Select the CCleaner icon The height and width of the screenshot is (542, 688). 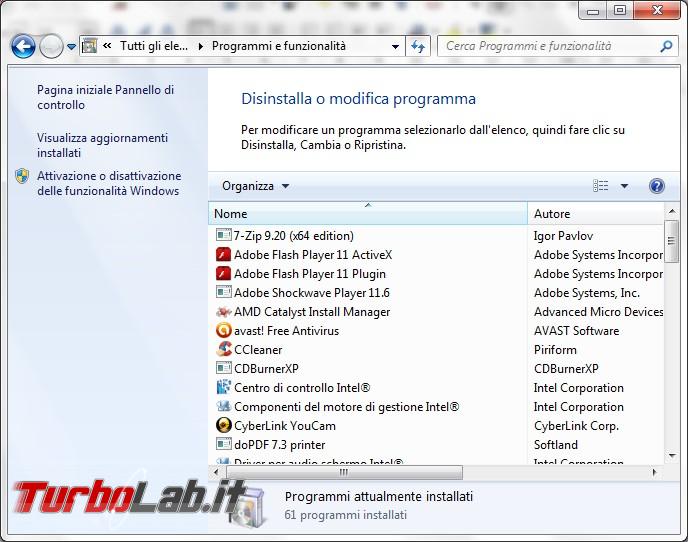click(x=223, y=349)
